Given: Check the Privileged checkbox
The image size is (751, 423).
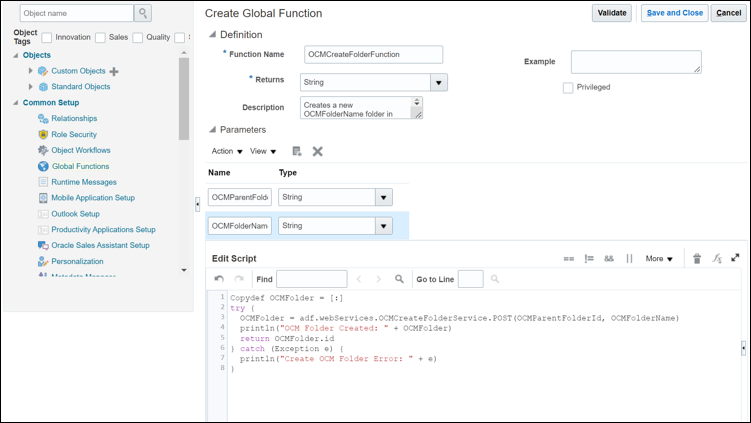Looking at the screenshot, I should 568,87.
